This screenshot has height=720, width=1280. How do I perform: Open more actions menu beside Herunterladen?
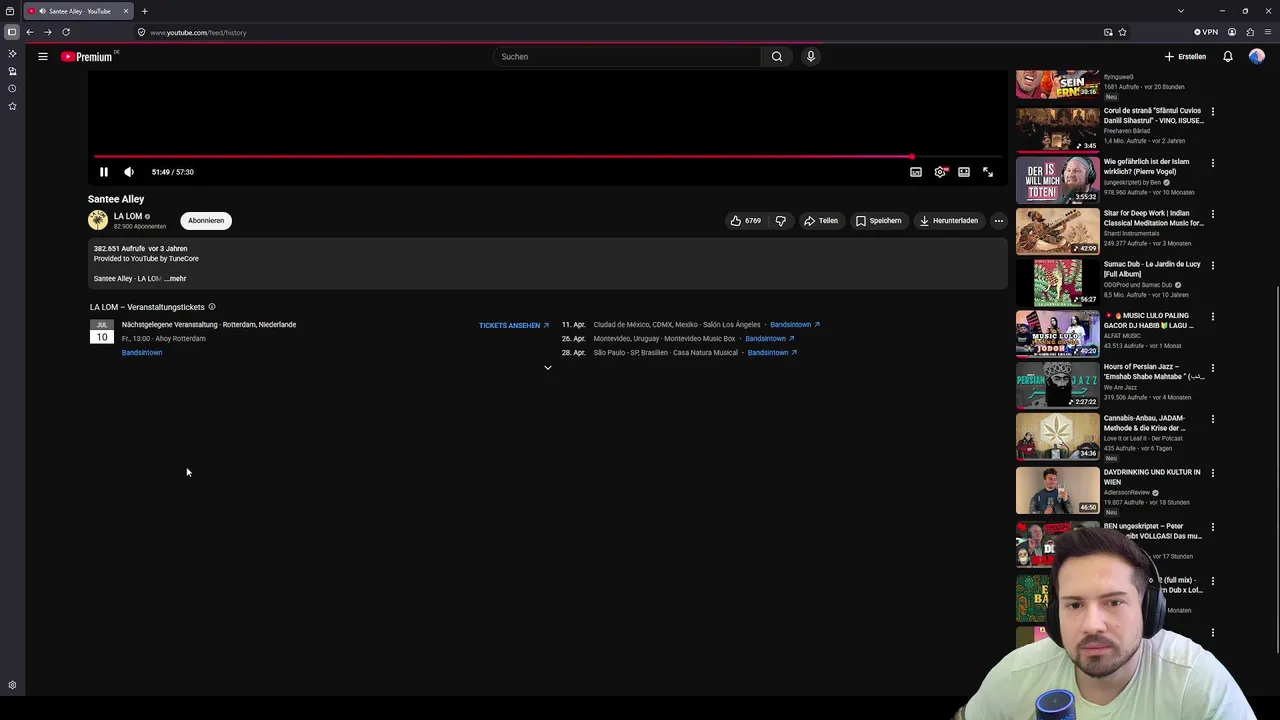point(998,221)
